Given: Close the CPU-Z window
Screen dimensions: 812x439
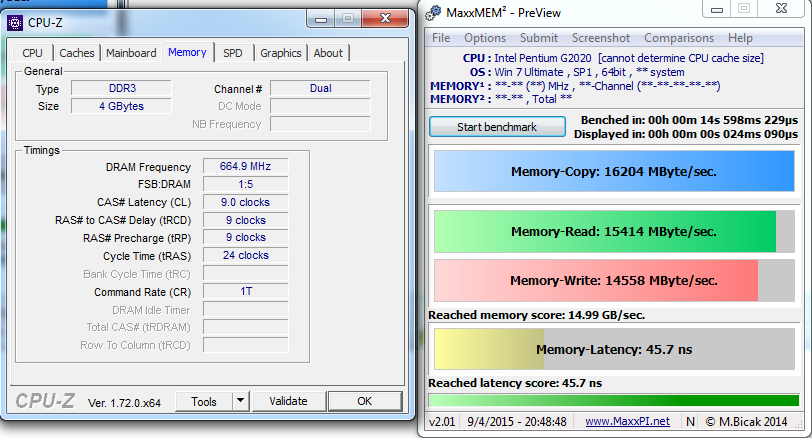Looking at the screenshot, I should pos(381,16).
